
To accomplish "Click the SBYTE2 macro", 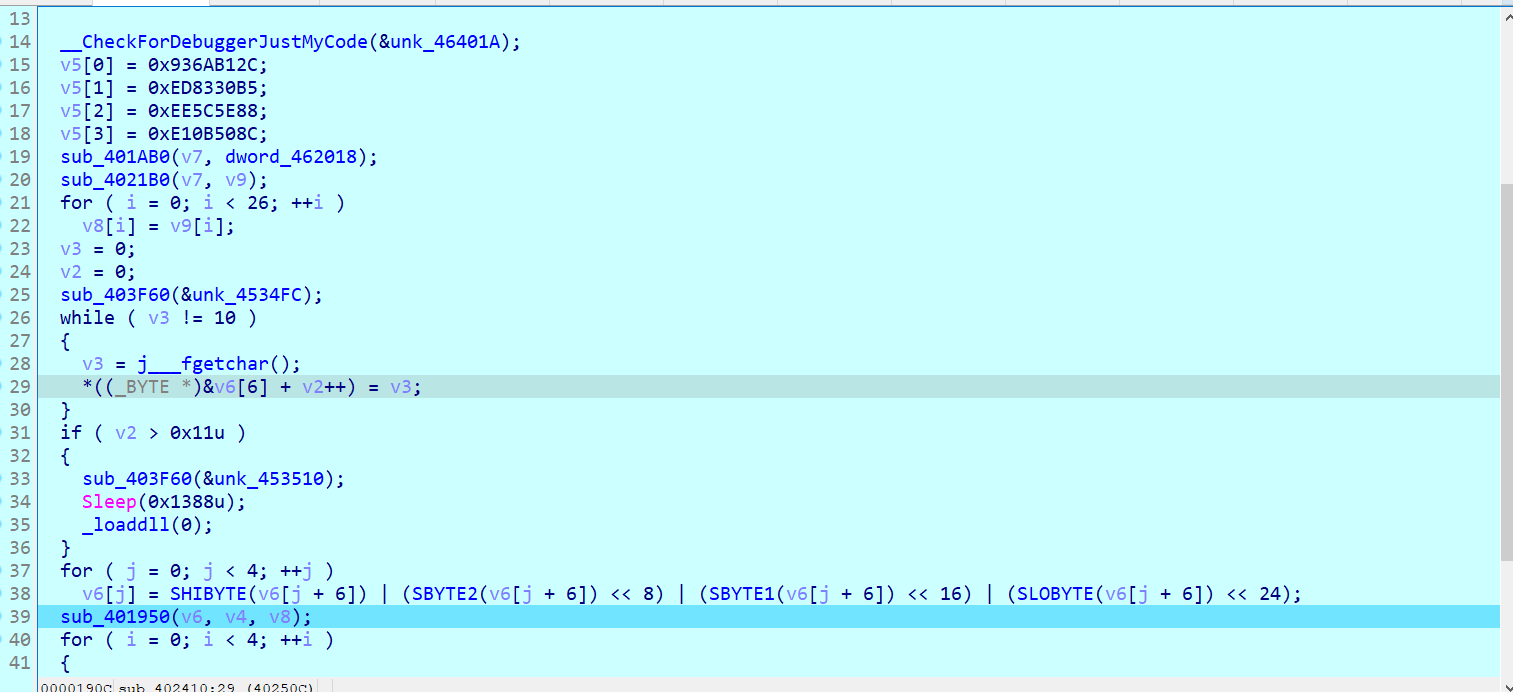I will click(x=445, y=594).
